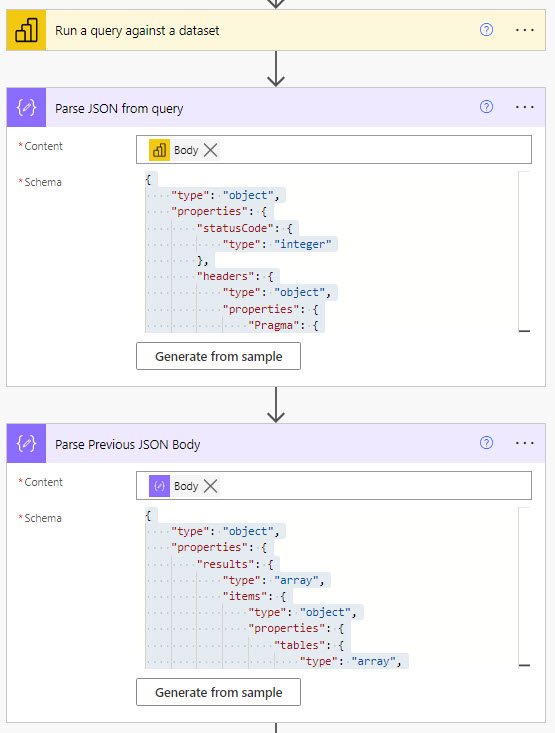555x733 pixels.
Task: Click inside first Schema editor on statusCode
Action: pos(235,228)
